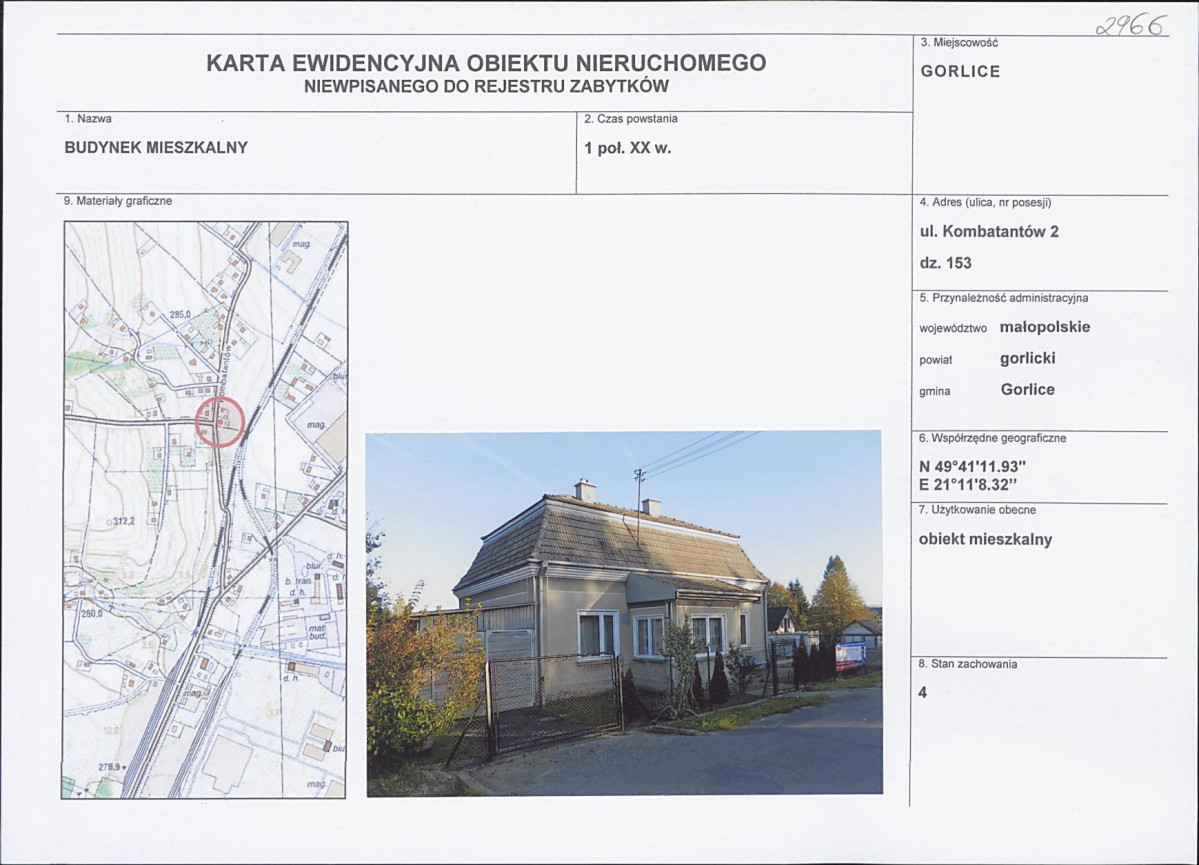Select the value 'gorlicki'
This screenshot has height=865, width=1199.
coord(1028,359)
